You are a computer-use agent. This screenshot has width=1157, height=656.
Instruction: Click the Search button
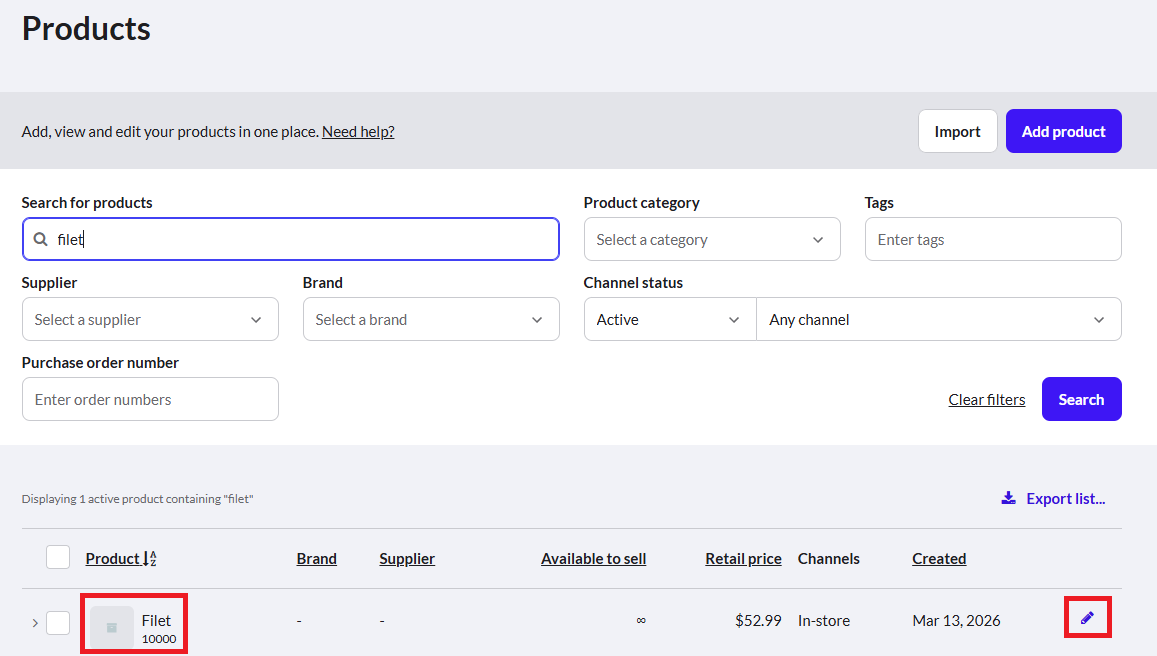1081,399
